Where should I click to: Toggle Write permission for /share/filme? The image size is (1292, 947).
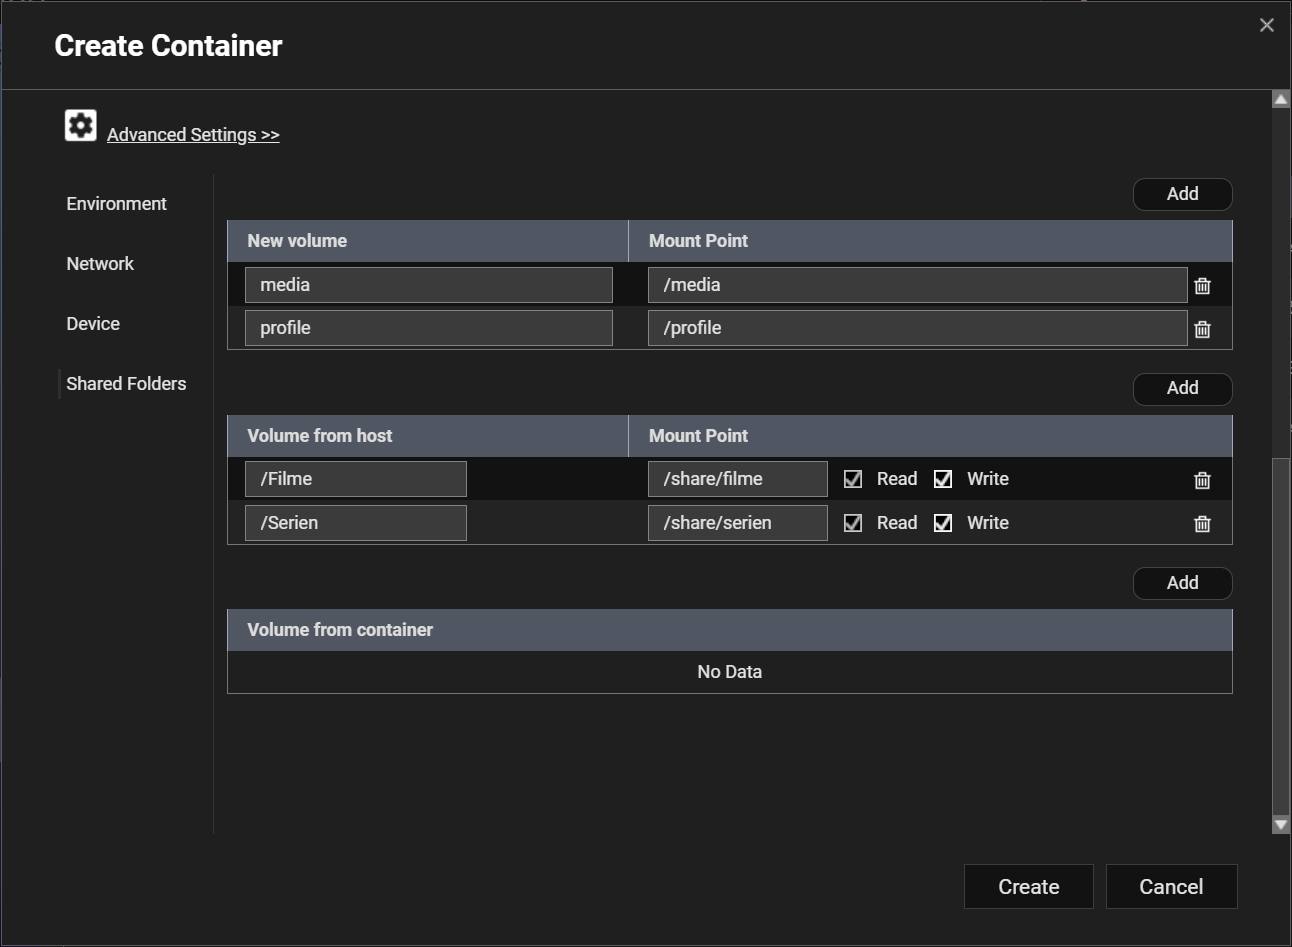(943, 479)
